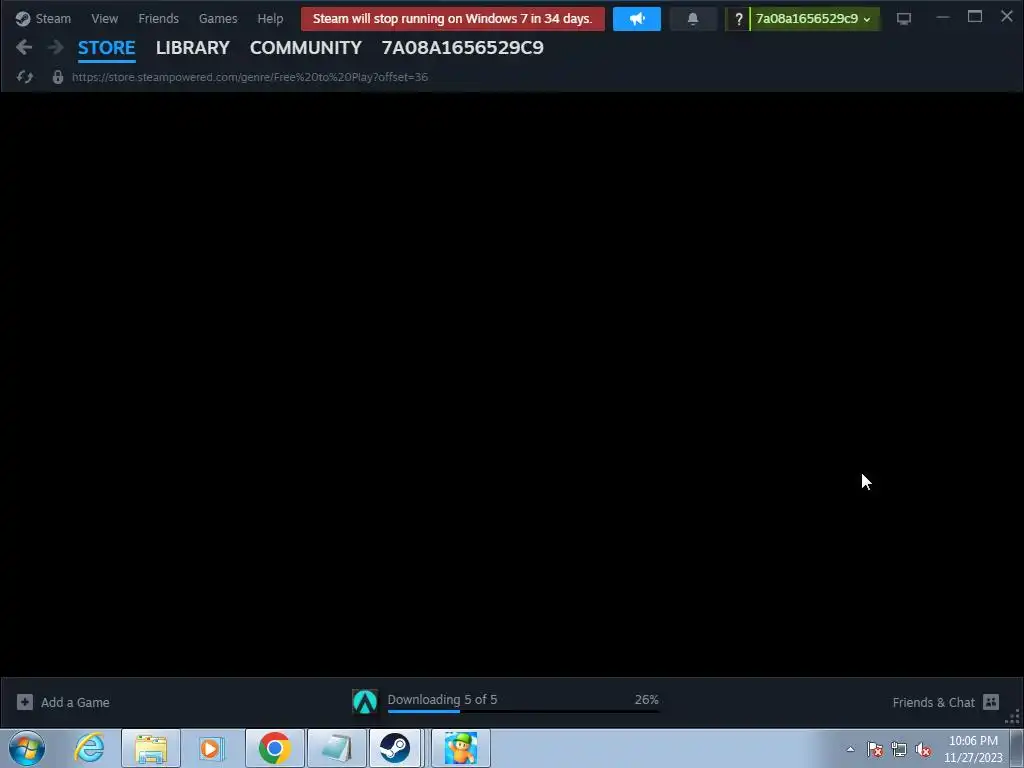Click the download progress bar
Viewport: 1024px width, 768px height.
[x=522, y=711]
